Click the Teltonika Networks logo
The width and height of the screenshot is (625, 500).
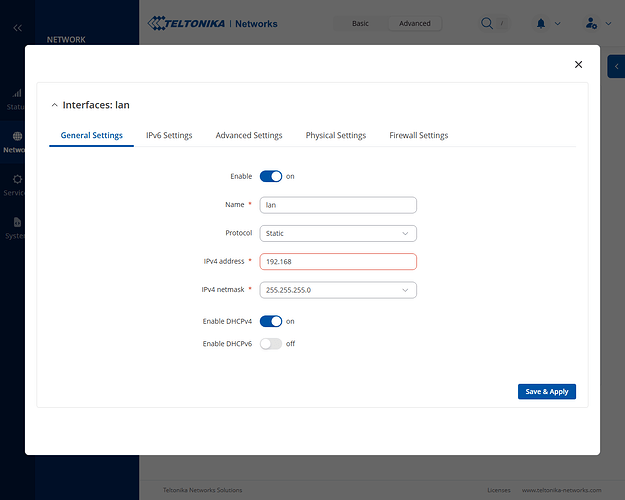pos(212,24)
